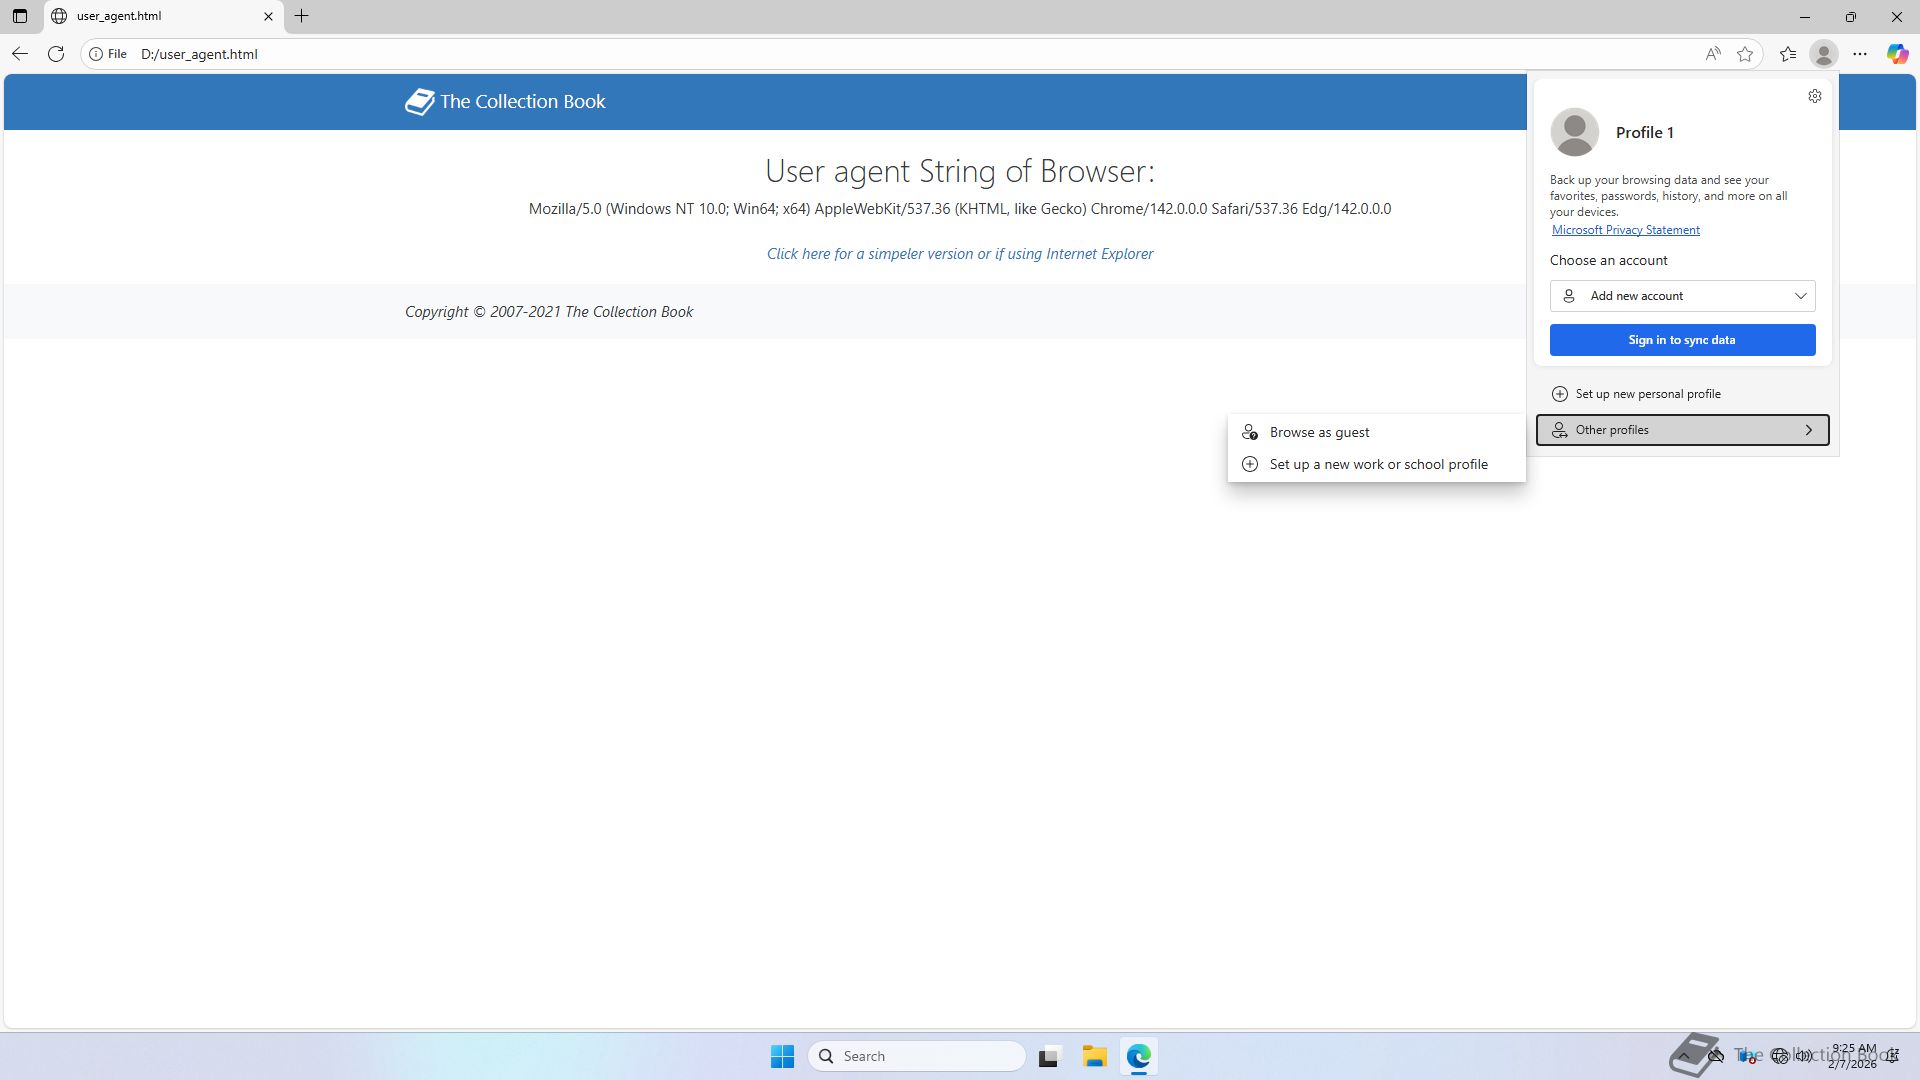Viewport: 1920px width, 1080px height.
Task: Follow the simpeler version link
Action: [959, 254]
